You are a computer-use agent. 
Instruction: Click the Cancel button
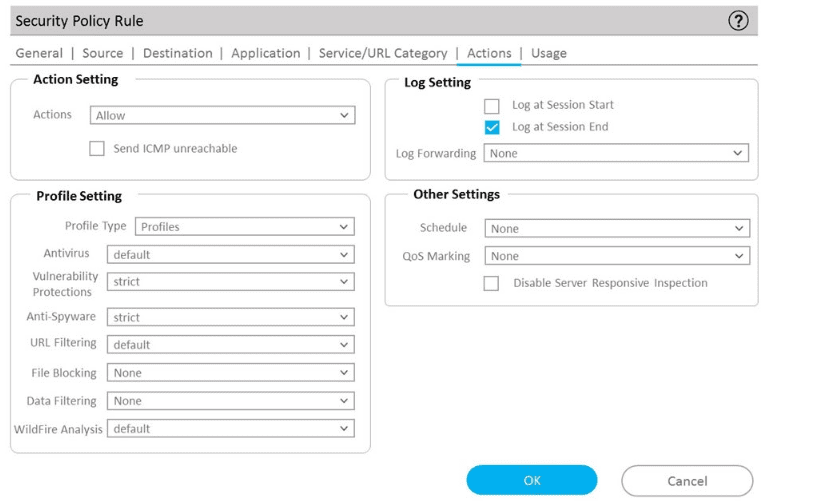(x=687, y=481)
